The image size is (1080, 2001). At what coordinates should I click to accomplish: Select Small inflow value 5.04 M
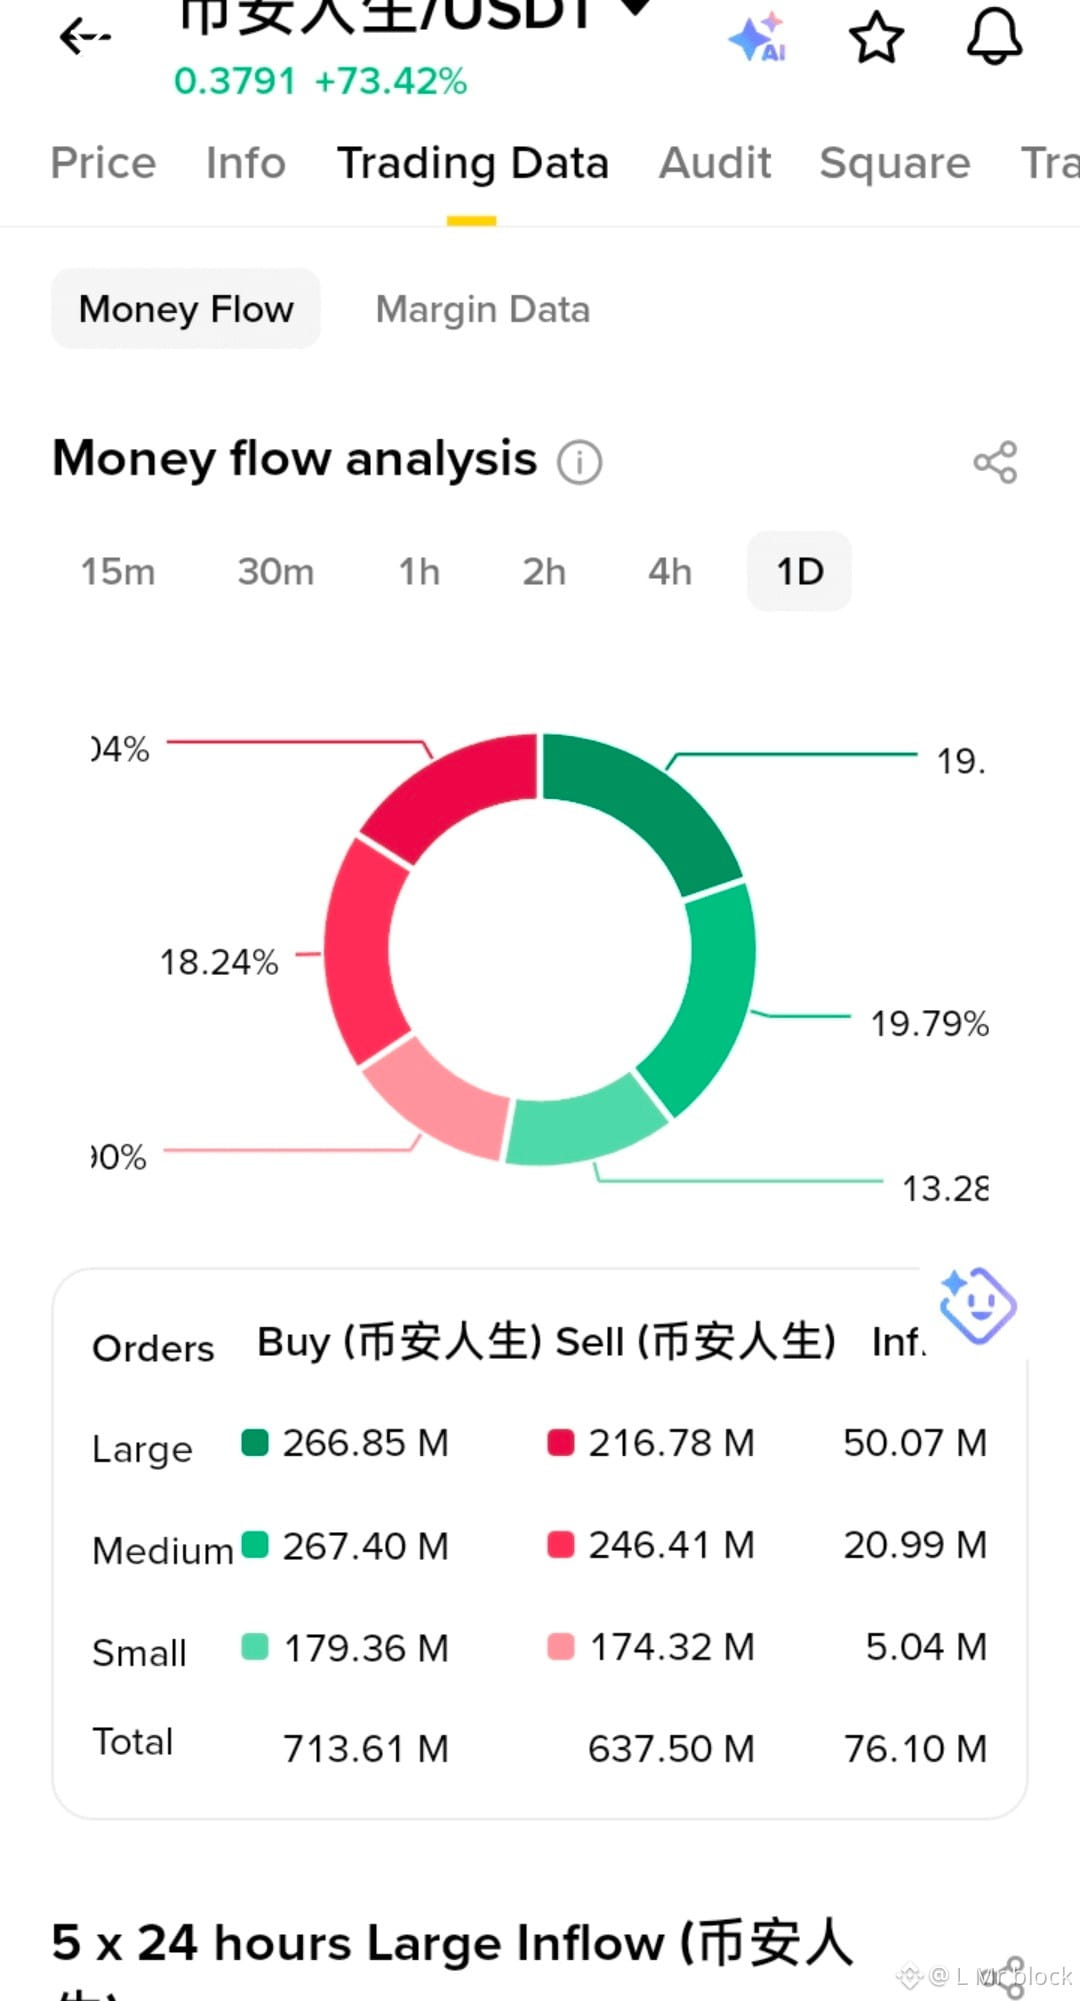coord(926,1647)
